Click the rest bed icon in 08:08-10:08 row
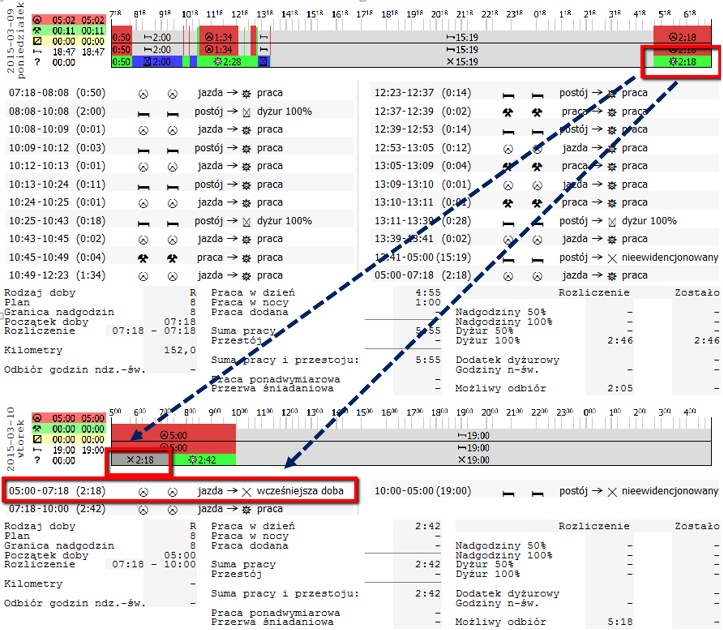The width and height of the screenshot is (723, 630). point(143,113)
